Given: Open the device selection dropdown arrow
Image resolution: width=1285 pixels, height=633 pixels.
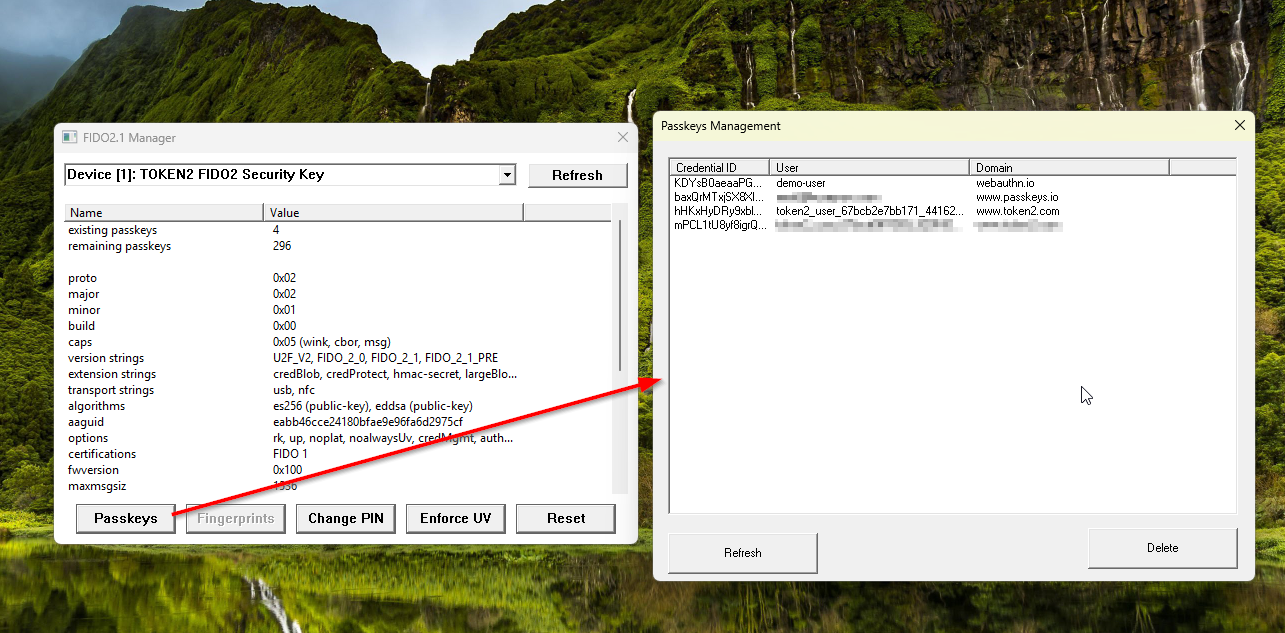Looking at the screenshot, I should click(x=508, y=175).
